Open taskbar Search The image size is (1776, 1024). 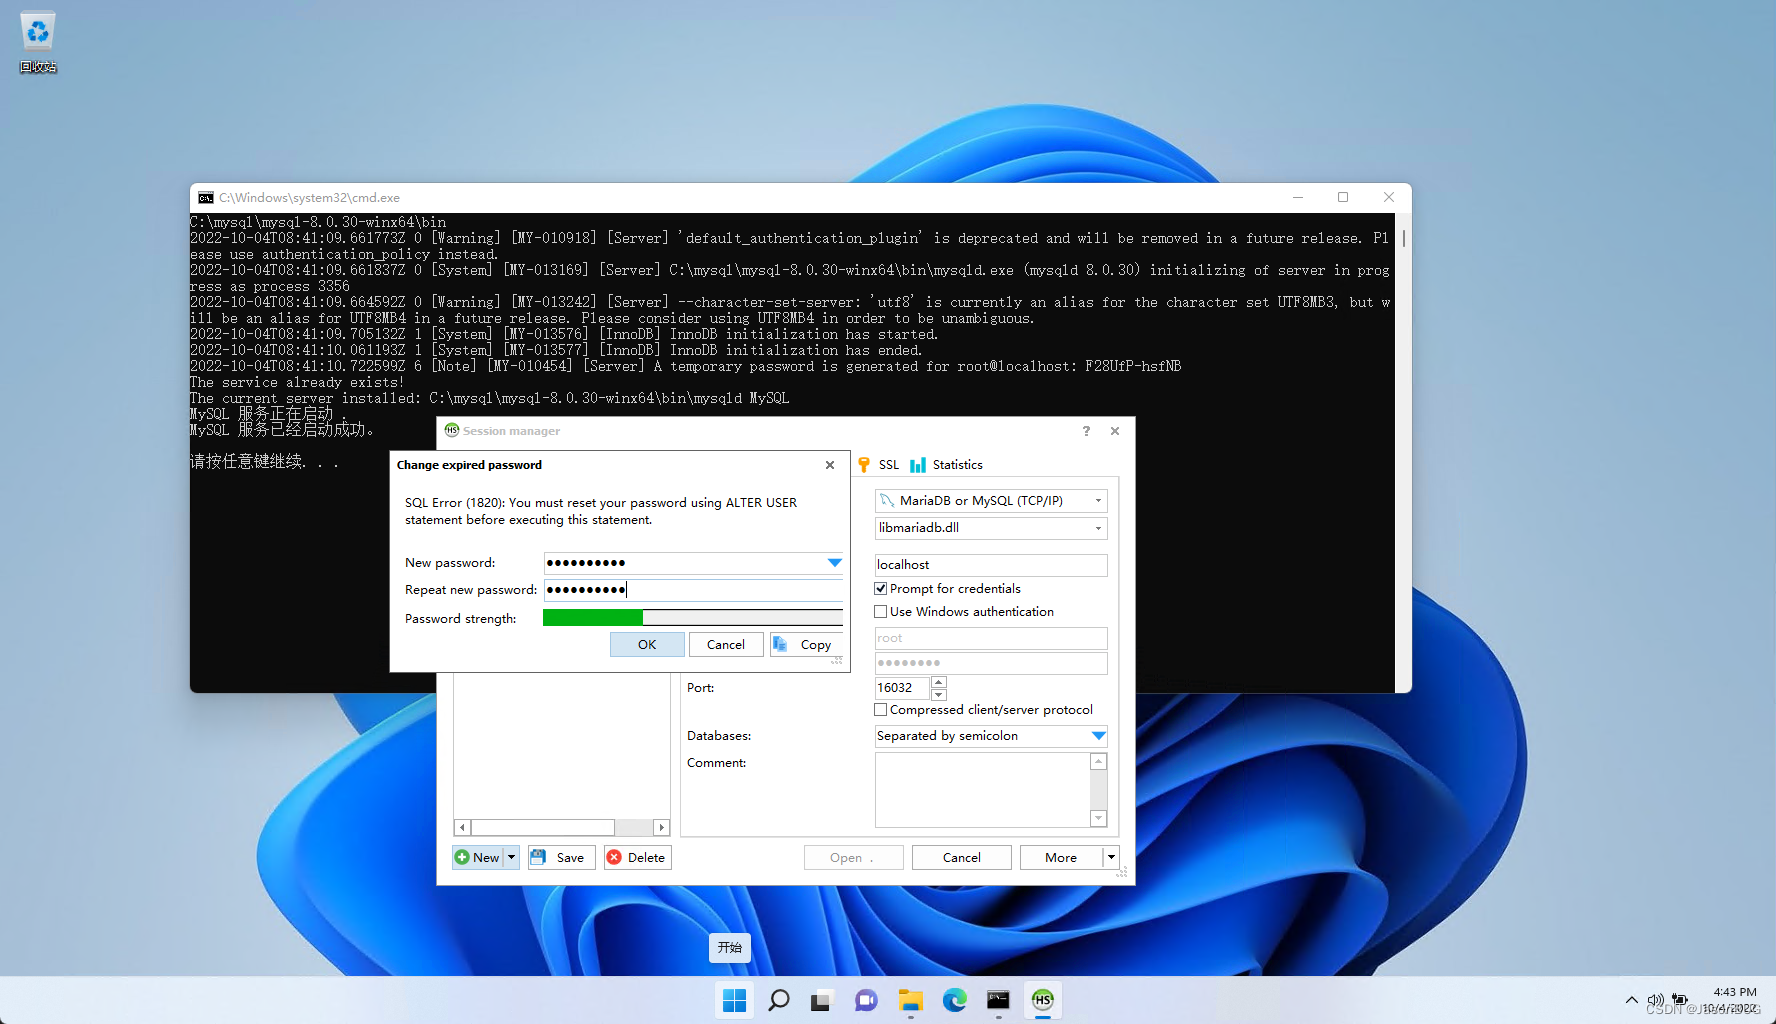(x=778, y=1000)
